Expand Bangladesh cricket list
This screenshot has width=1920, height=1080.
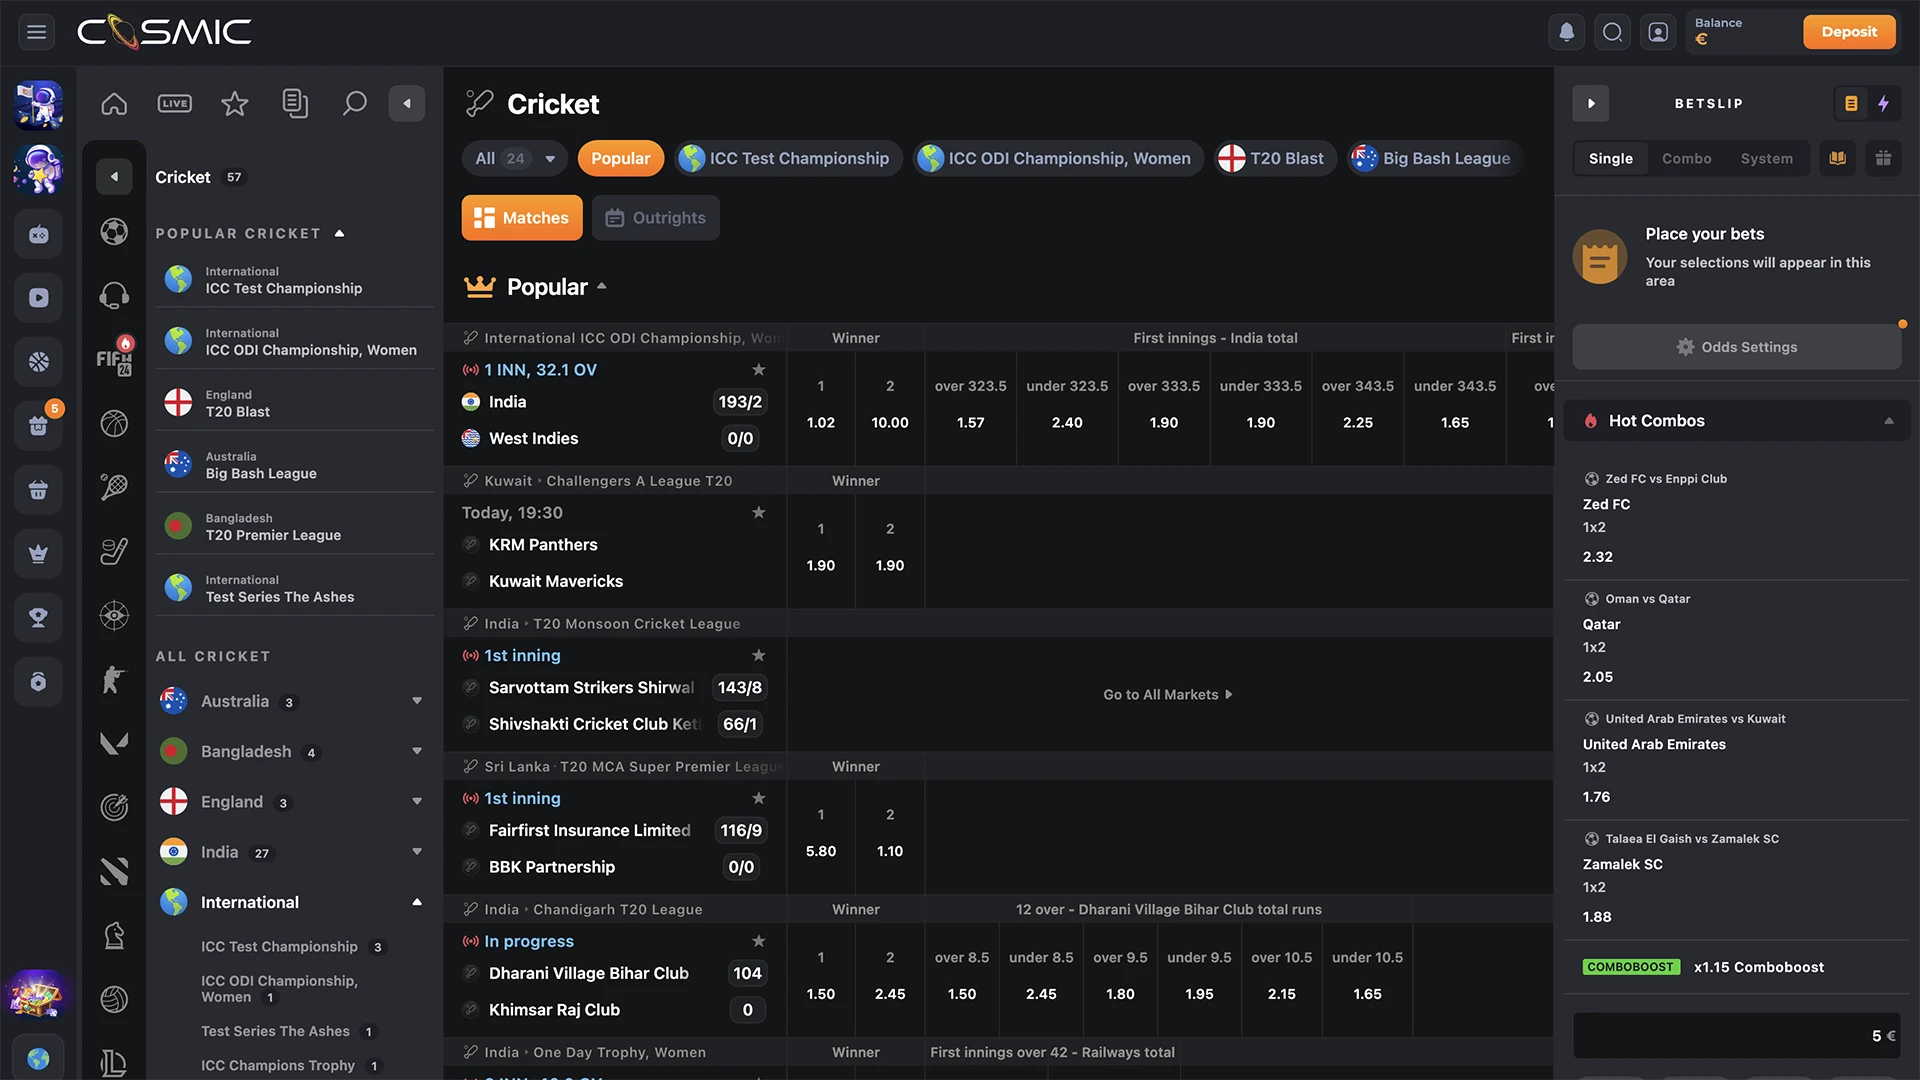[417, 751]
